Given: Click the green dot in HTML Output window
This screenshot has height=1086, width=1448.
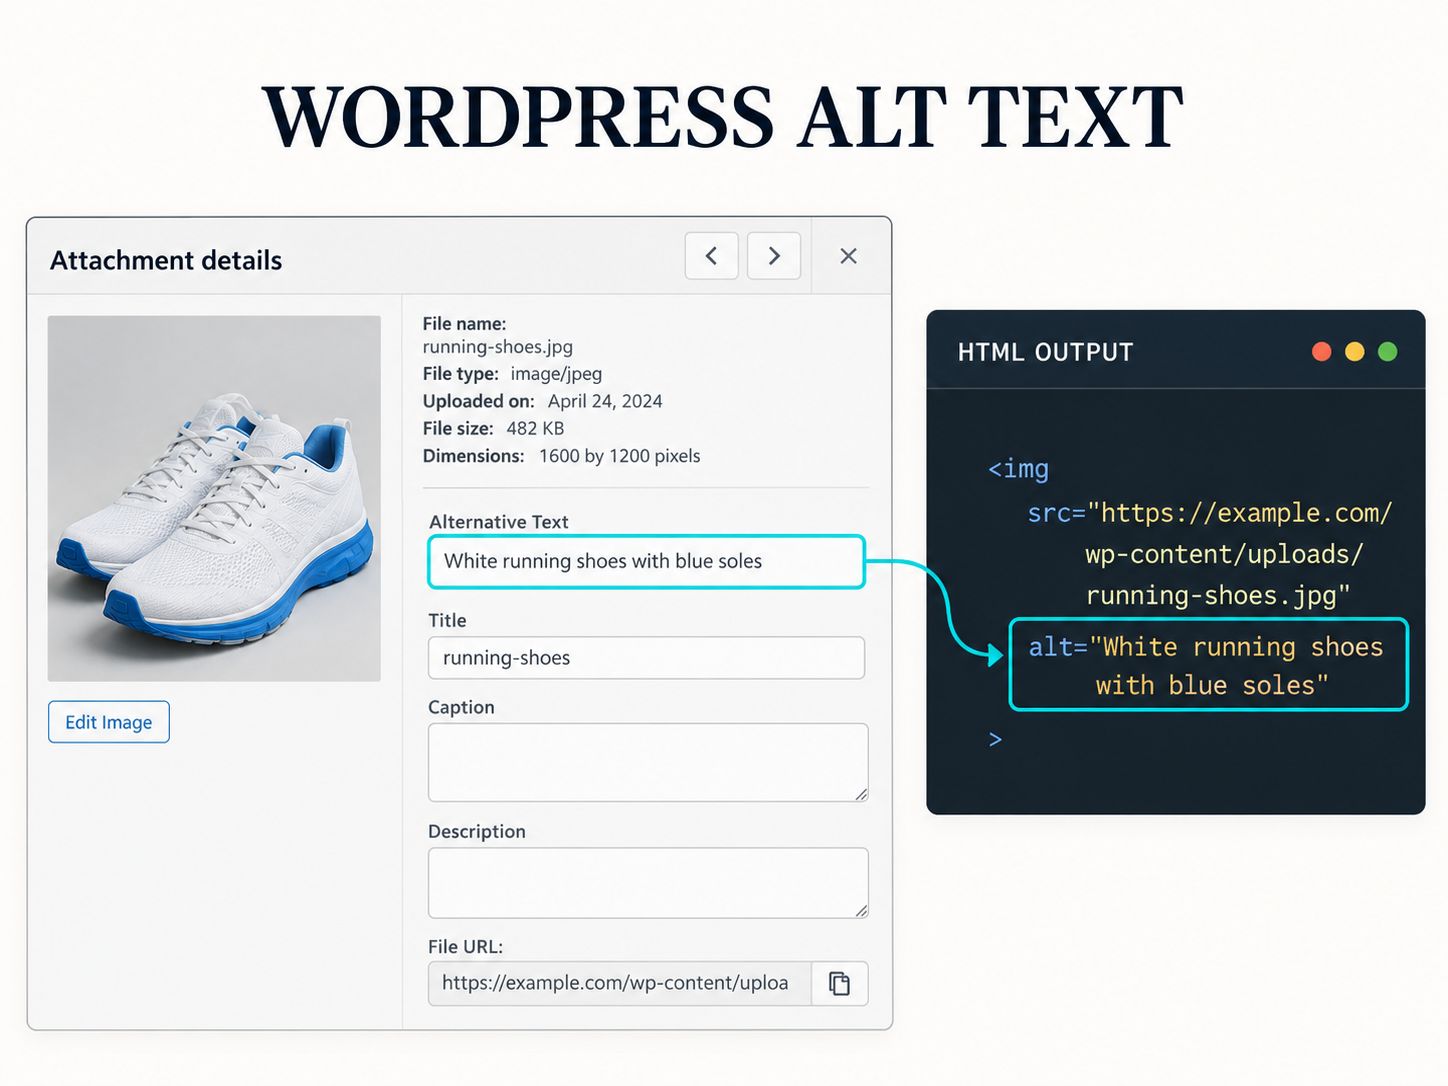Looking at the screenshot, I should pyautogui.click(x=1388, y=352).
